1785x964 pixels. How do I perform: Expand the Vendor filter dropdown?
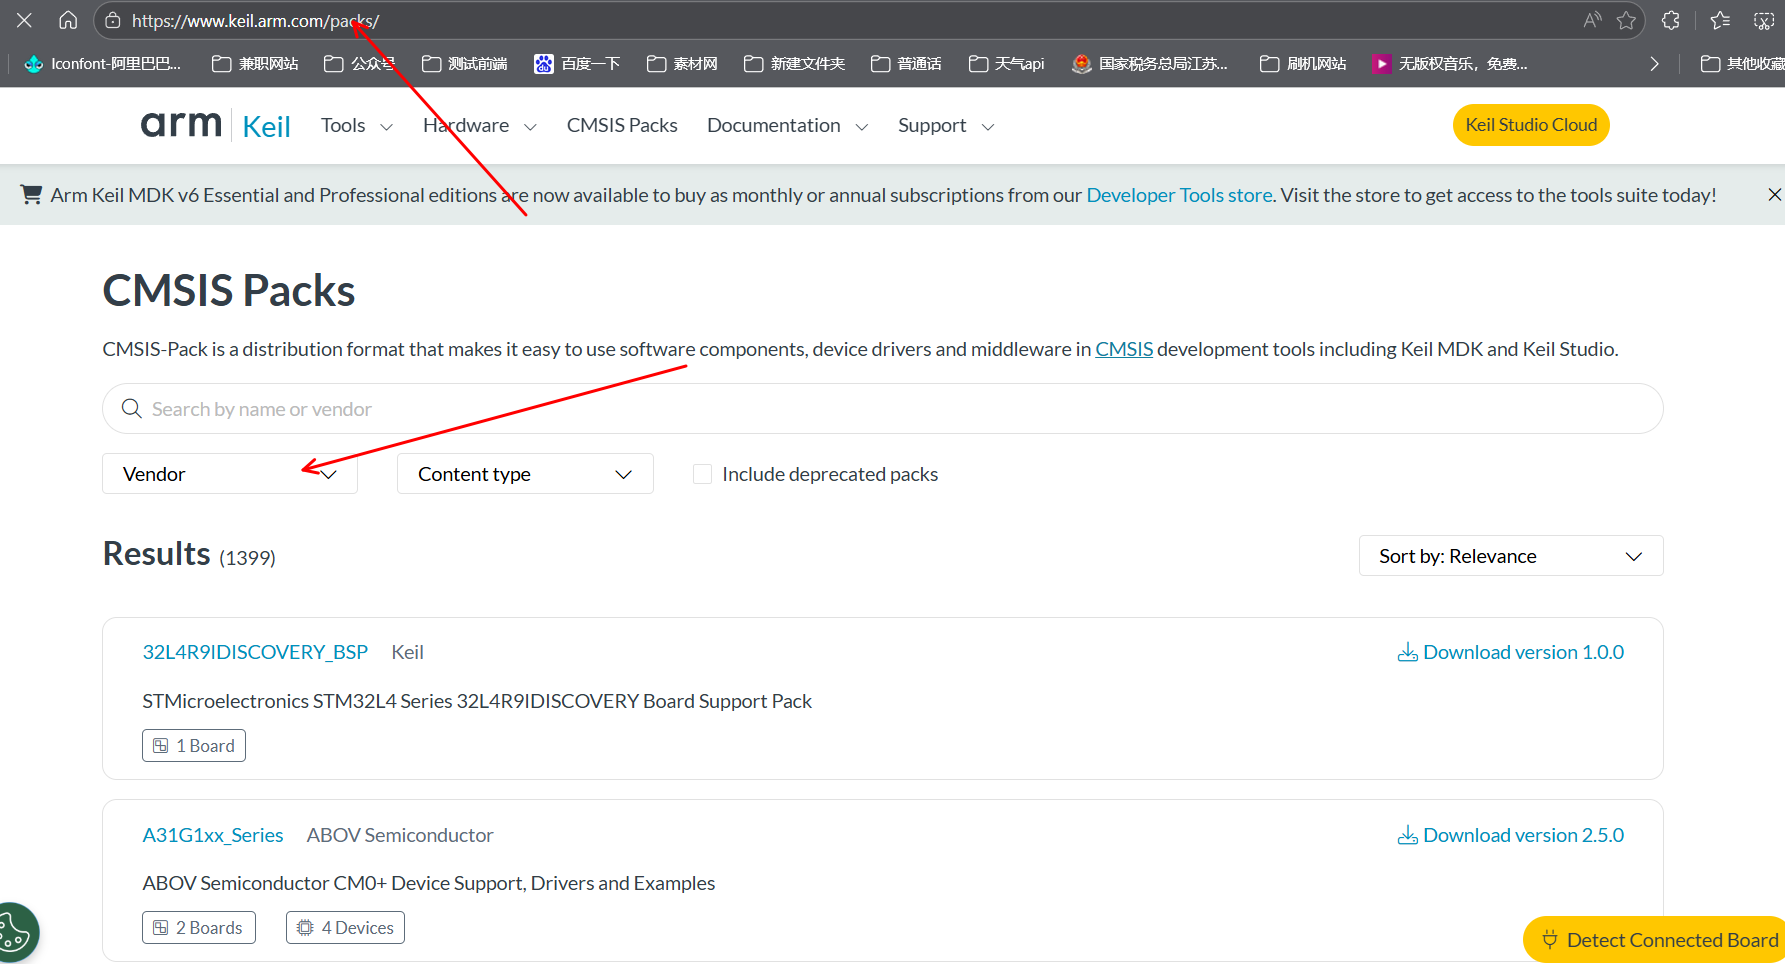[230, 474]
